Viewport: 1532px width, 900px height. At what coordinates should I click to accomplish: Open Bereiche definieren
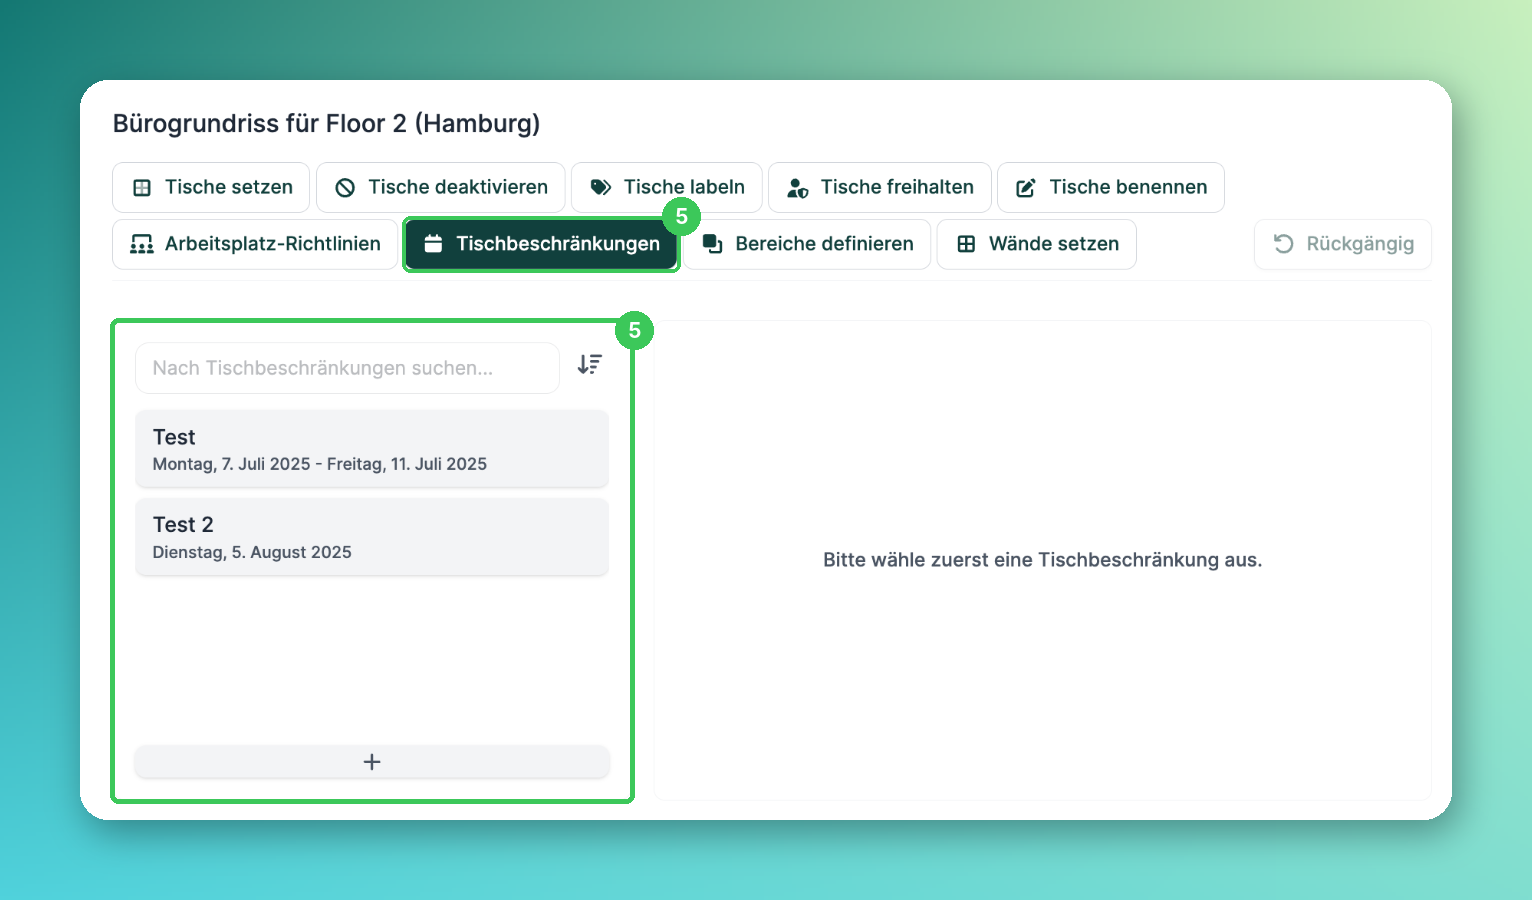pyautogui.click(x=807, y=244)
